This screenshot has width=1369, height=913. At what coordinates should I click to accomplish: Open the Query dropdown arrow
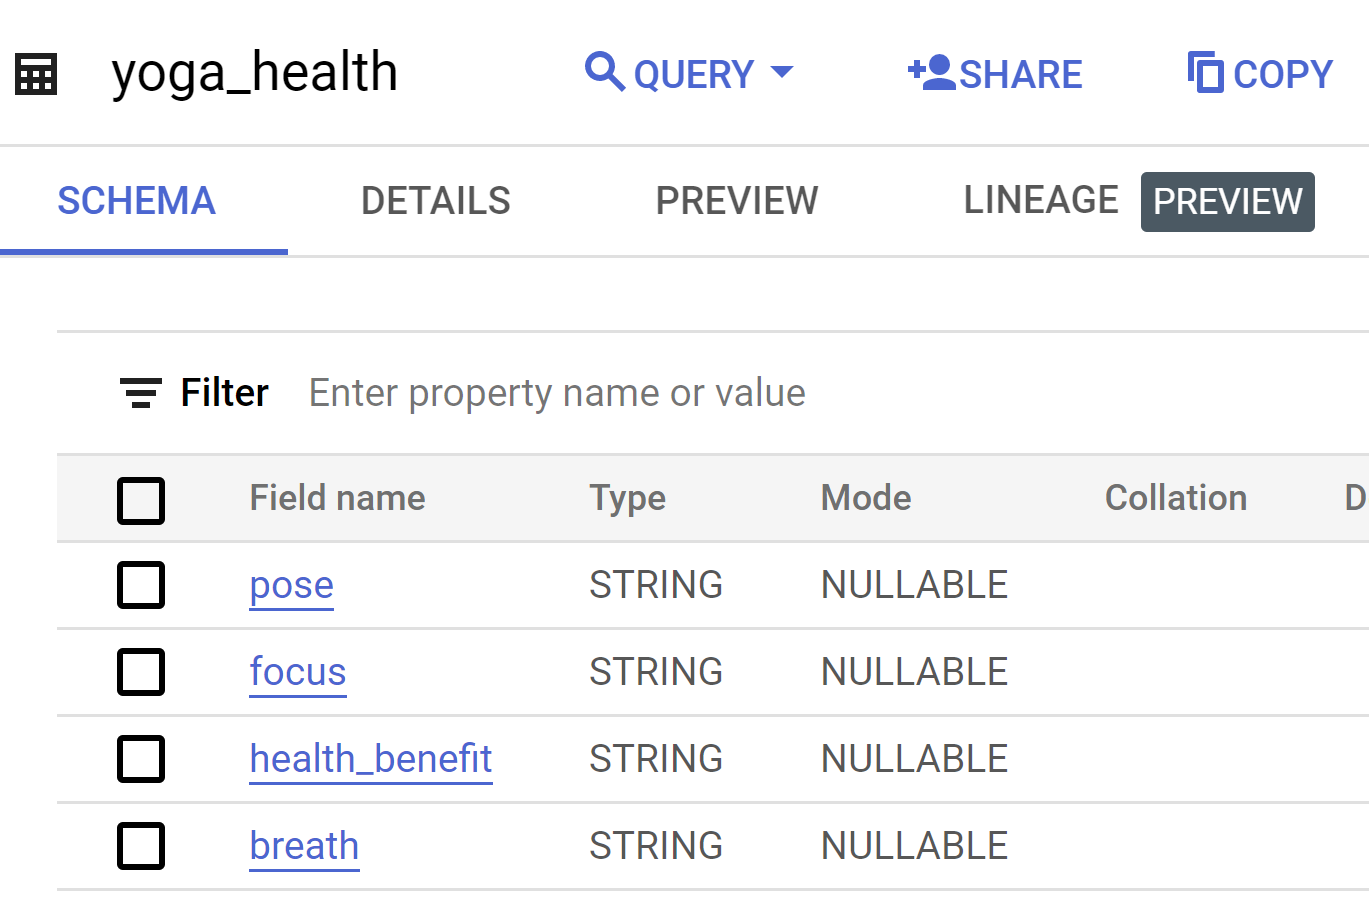pyautogui.click(x=782, y=72)
